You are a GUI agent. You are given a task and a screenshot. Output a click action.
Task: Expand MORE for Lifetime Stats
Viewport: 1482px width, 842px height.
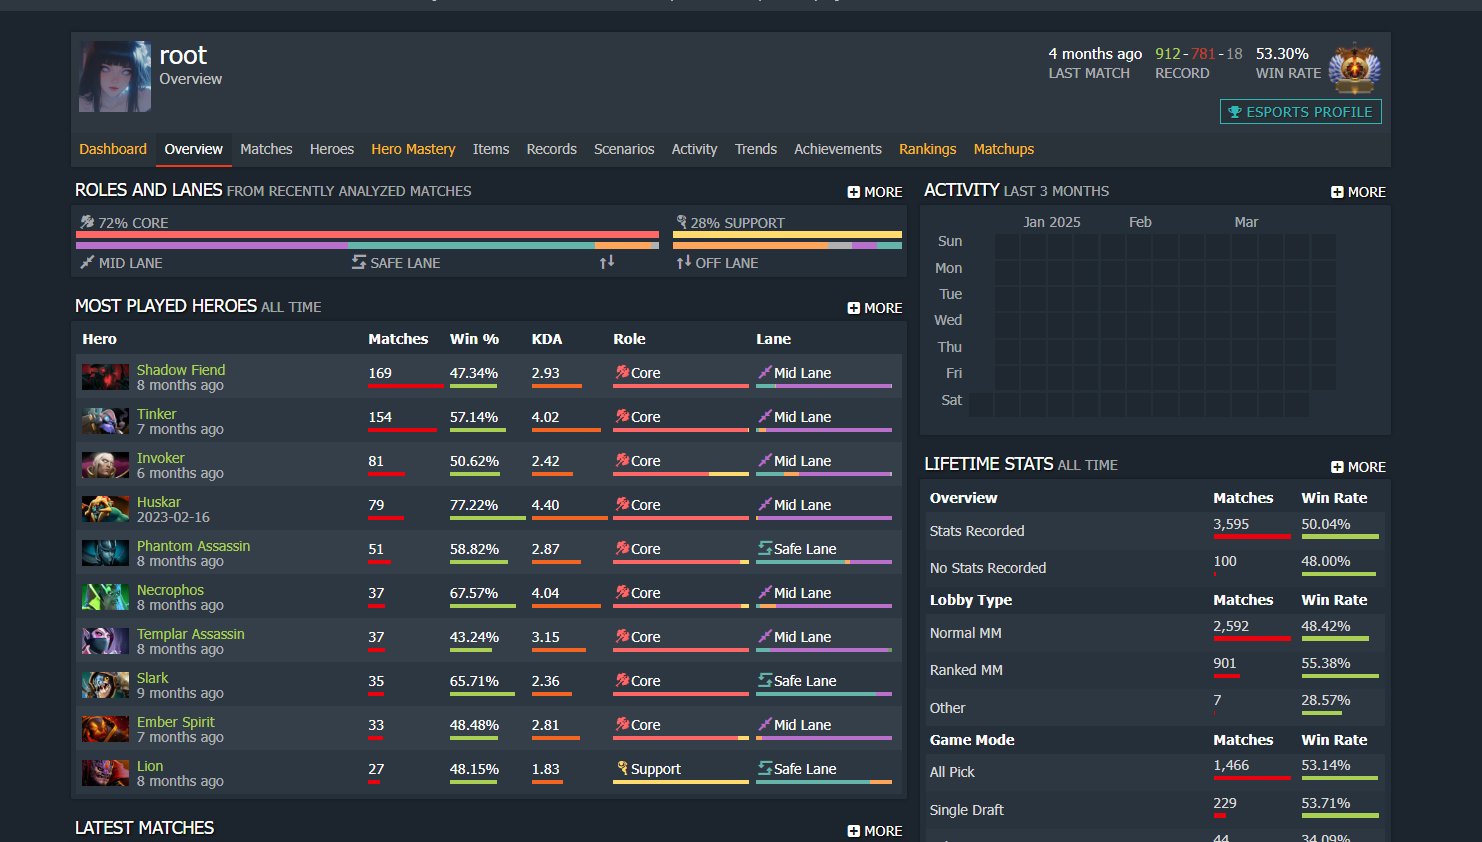tap(1358, 467)
